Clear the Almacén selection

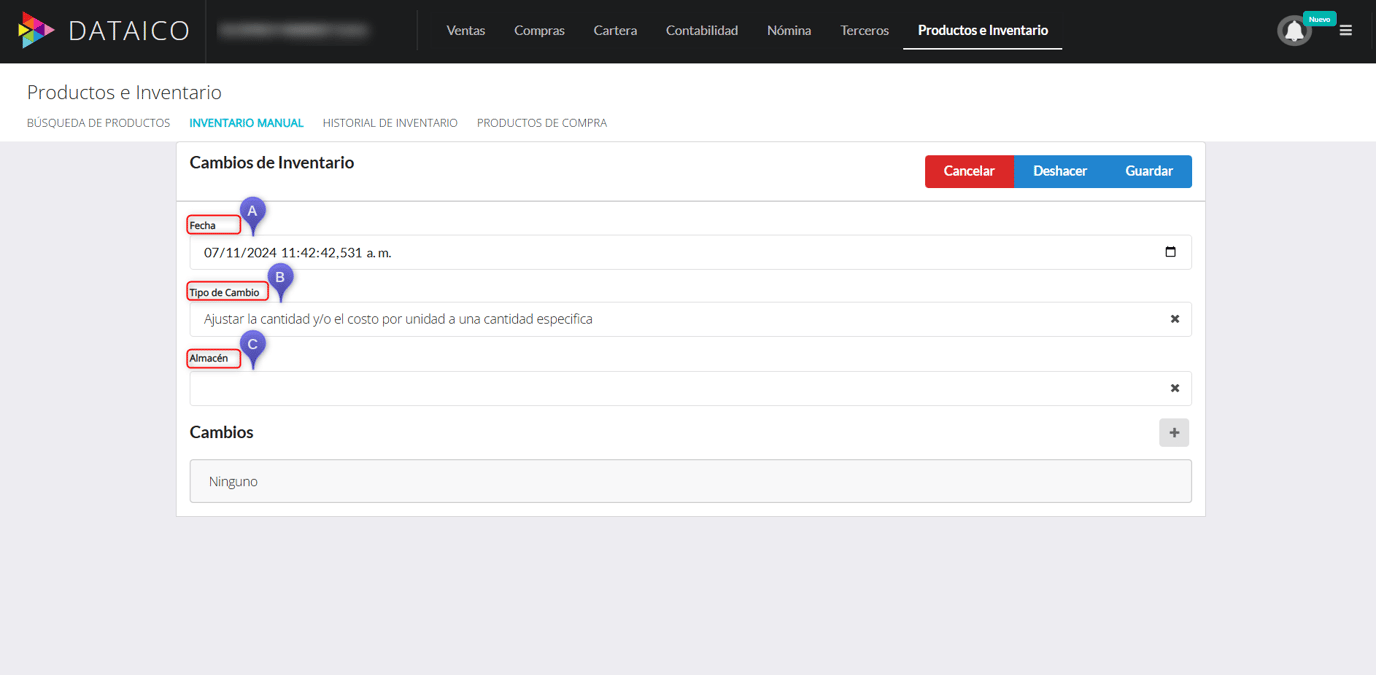(x=1174, y=387)
